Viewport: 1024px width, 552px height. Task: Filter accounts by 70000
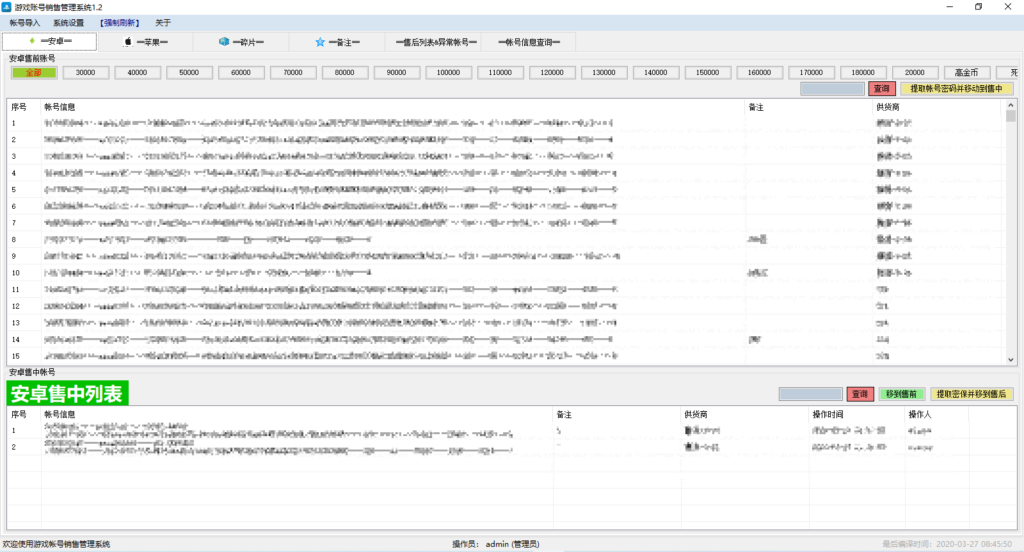293,73
